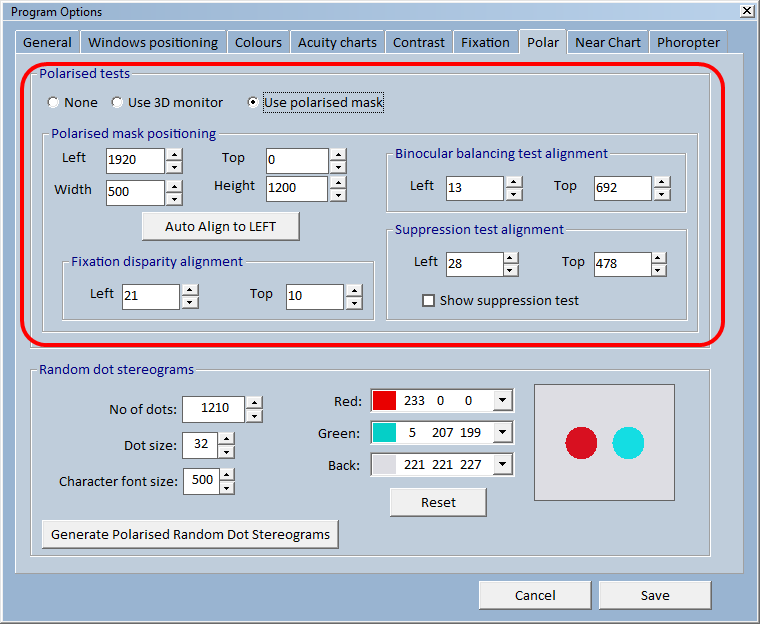Increase Binocular balancing Left value

pos(514,182)
